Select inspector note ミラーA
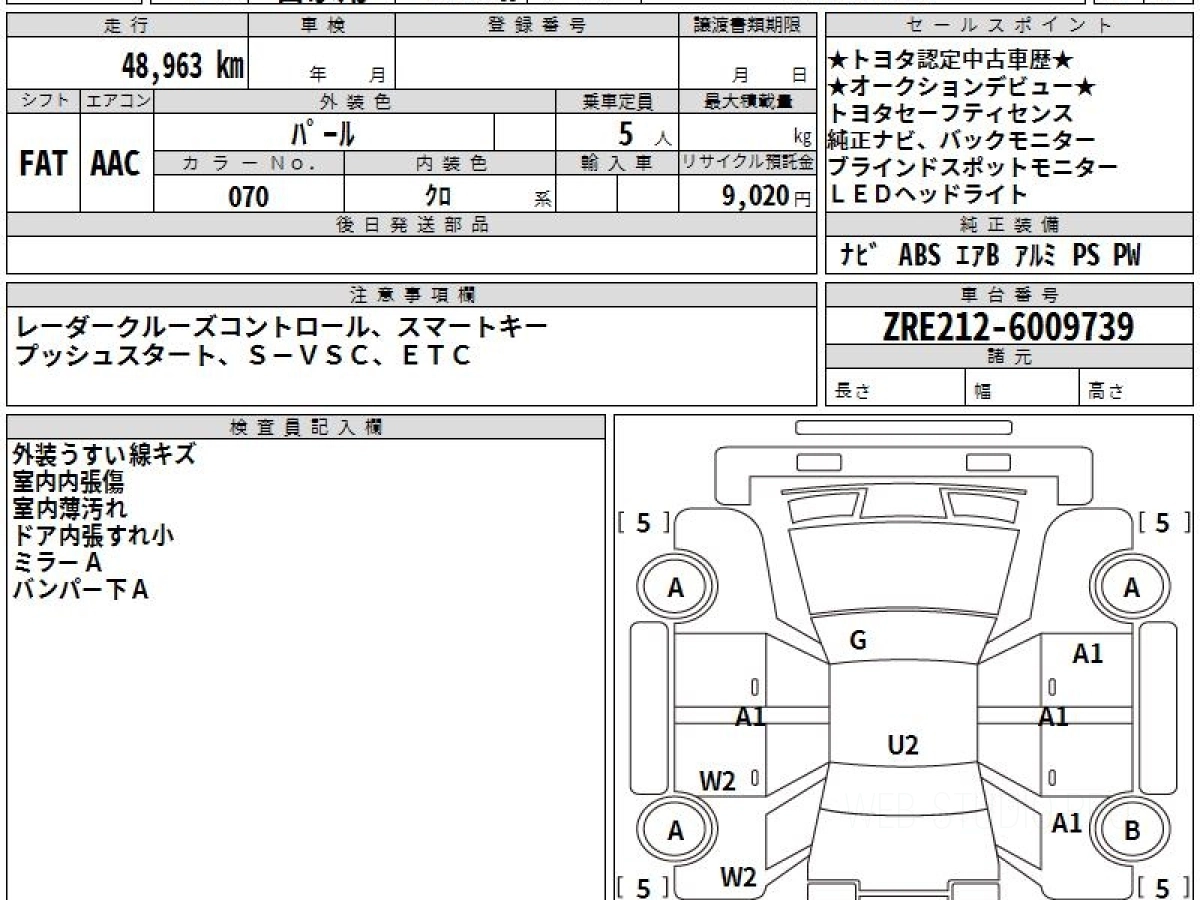The height and width of the screenshot is (900, 1200). (x=58, y=563)
